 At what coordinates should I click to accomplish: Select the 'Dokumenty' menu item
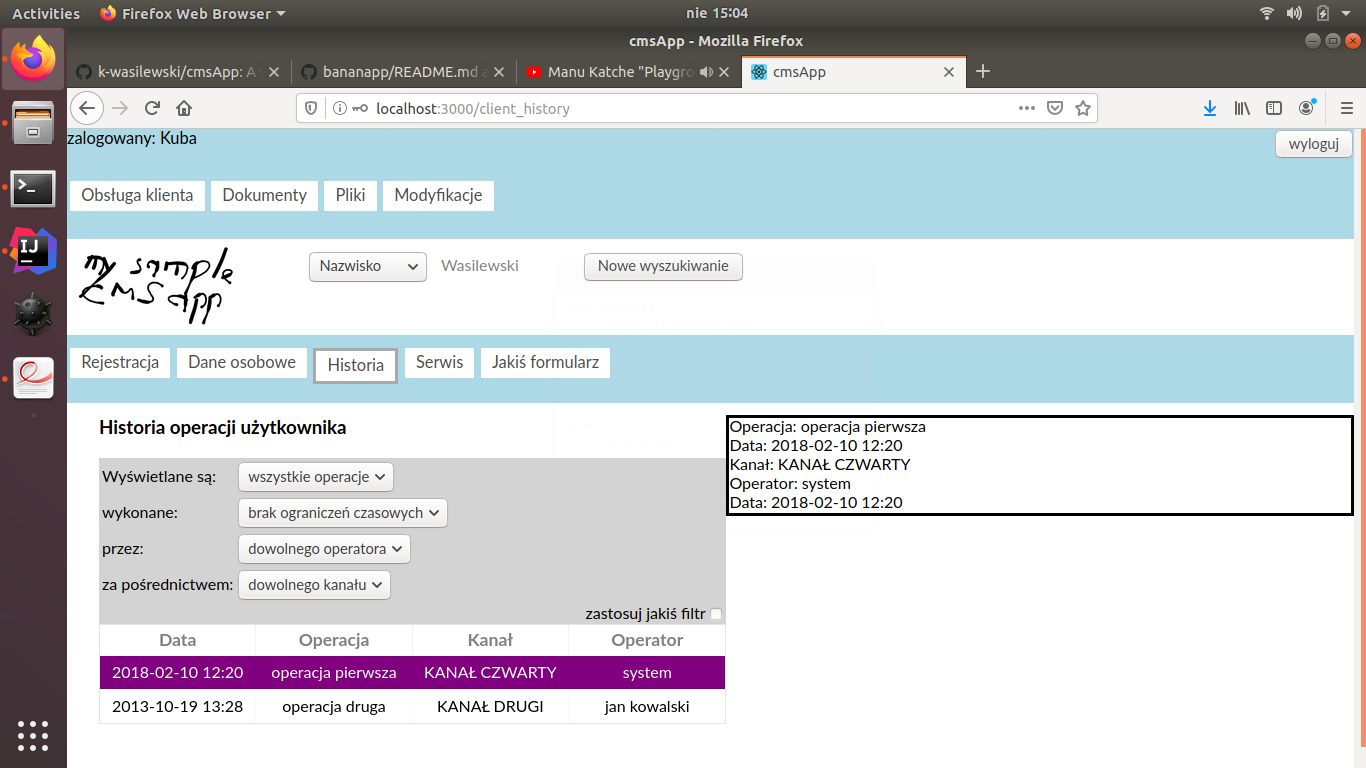tap(265, 195)
